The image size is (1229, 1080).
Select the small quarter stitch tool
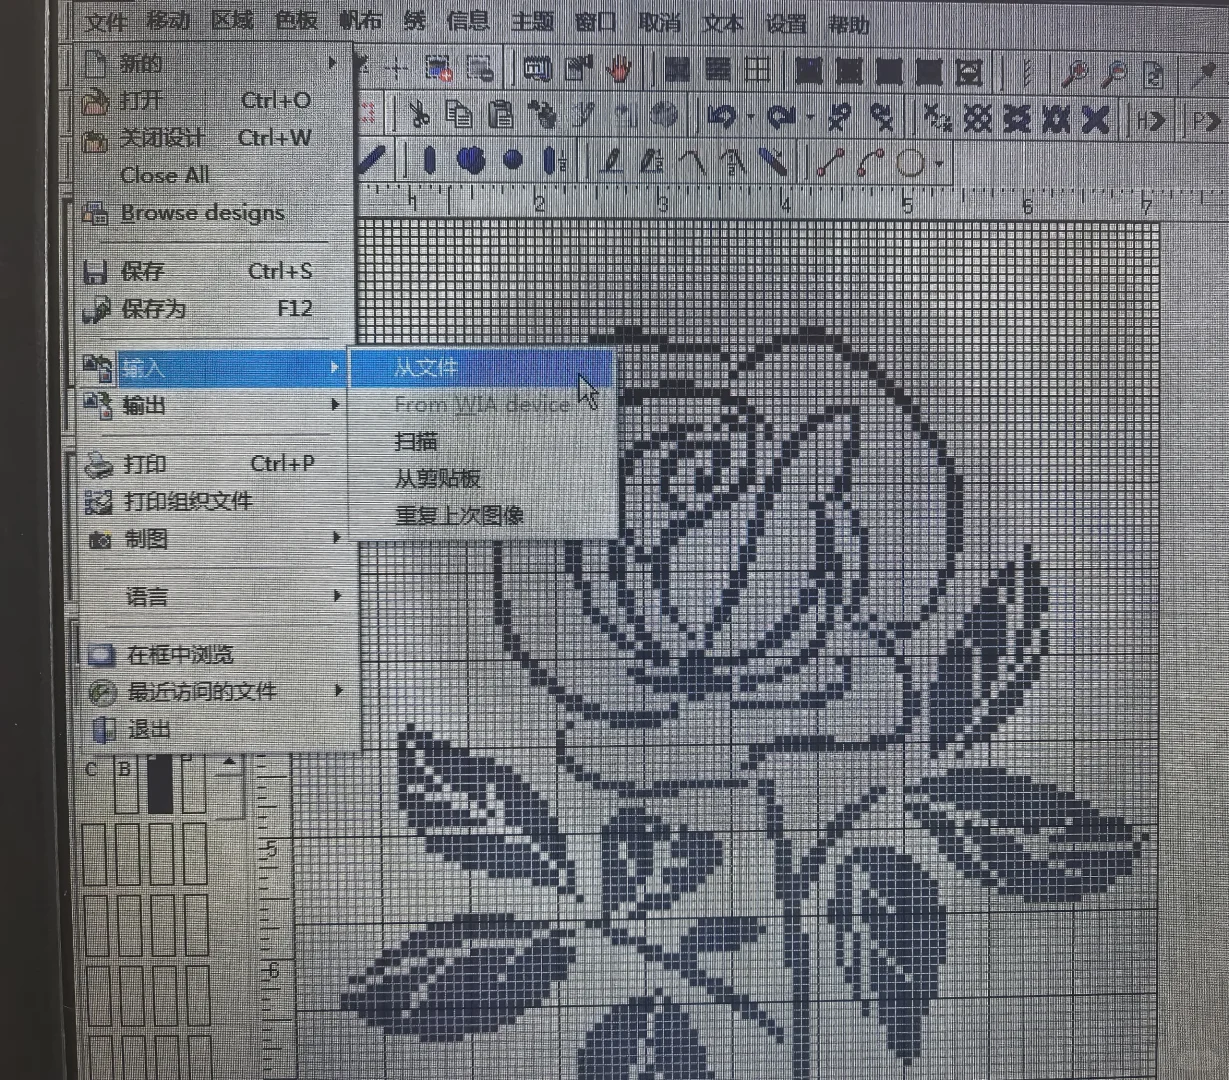point(936,119)
